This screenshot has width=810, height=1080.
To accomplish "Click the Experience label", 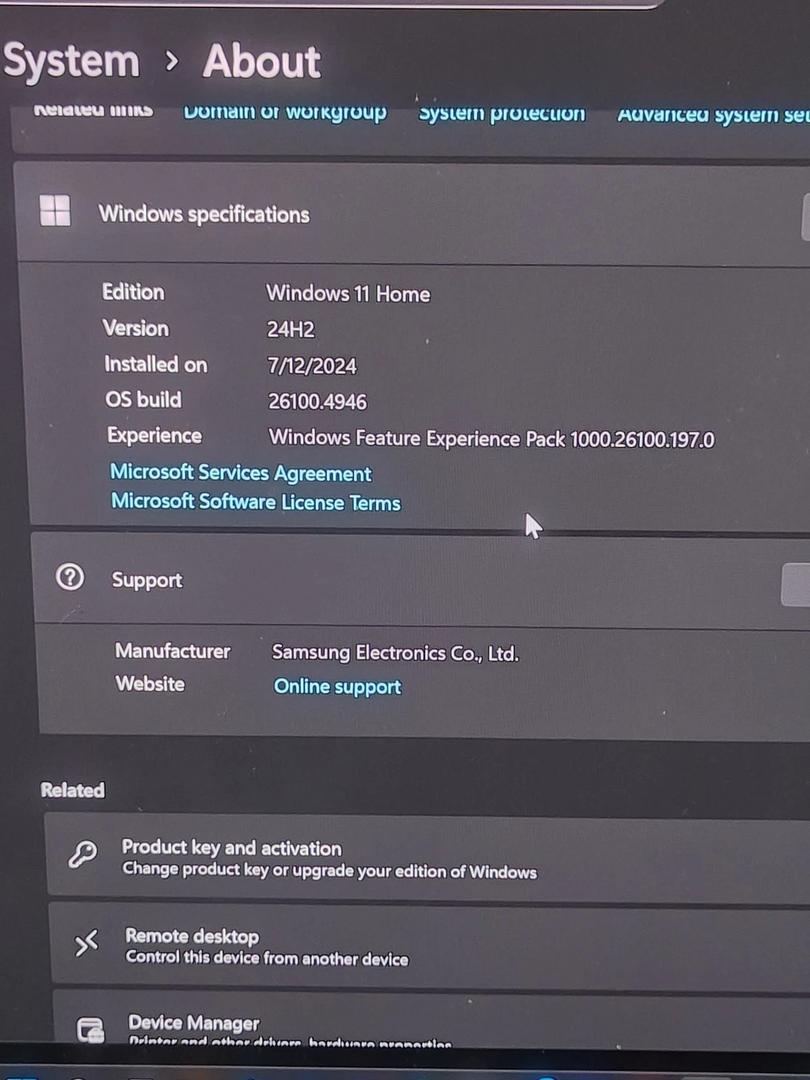I will point(154,435).
